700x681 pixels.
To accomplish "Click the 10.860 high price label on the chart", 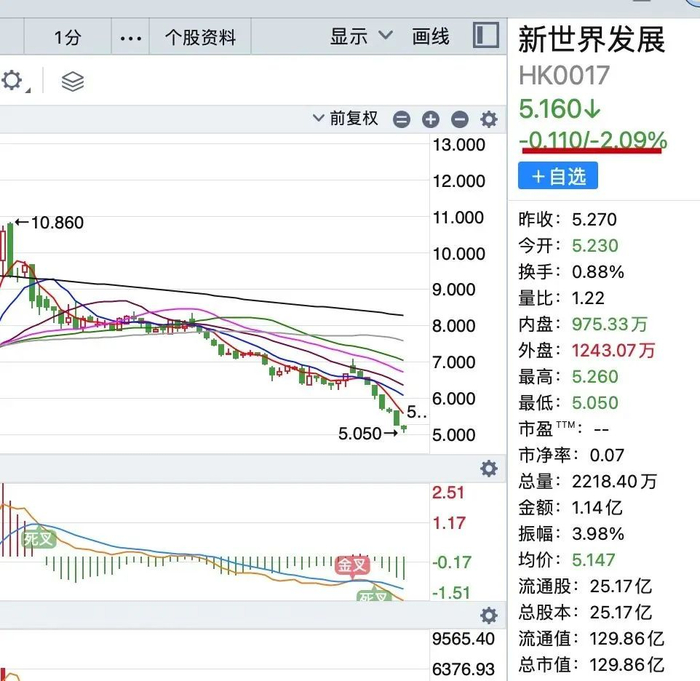I will tap(57, 222).
